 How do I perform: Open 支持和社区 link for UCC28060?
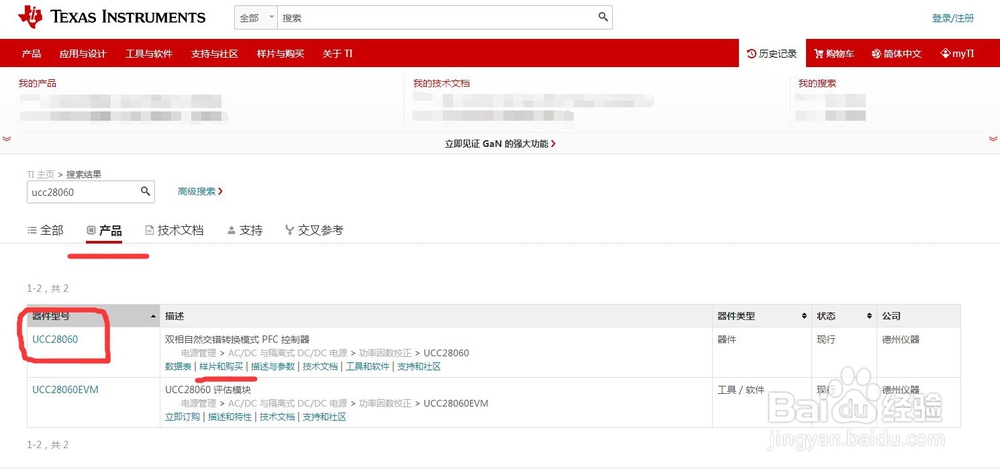pyautogui.click(x=419, y=367)
